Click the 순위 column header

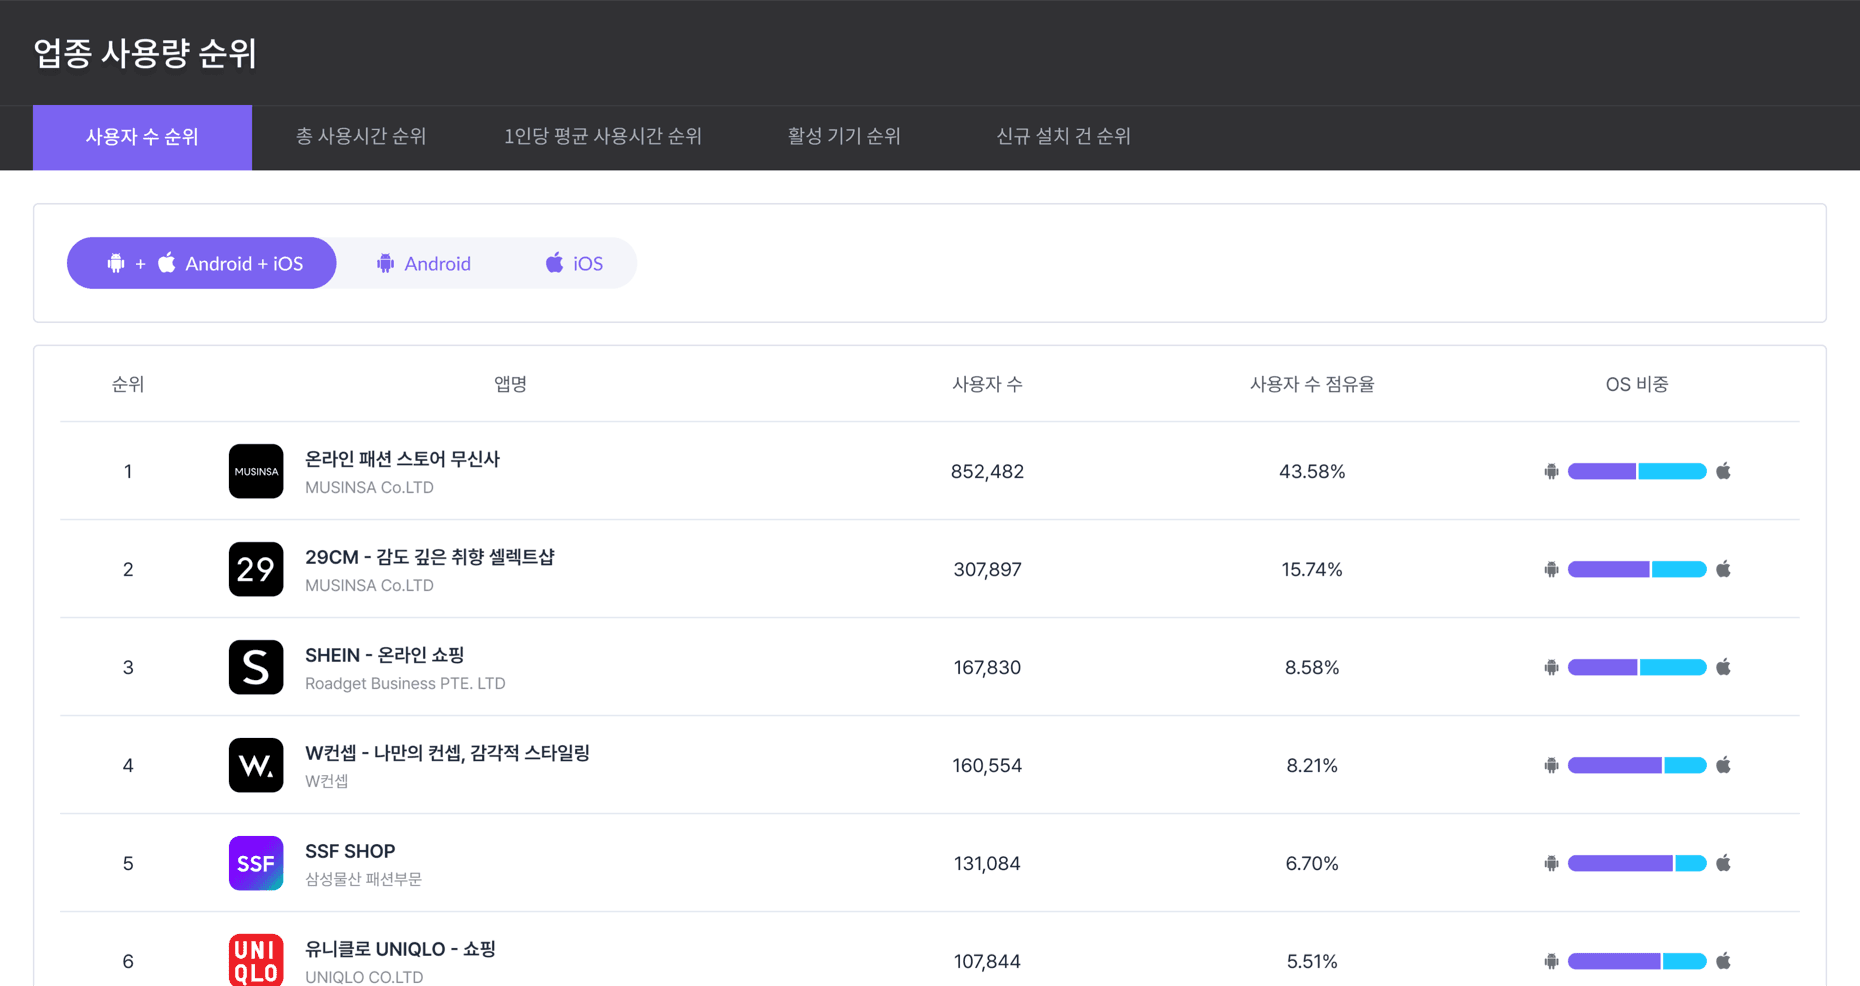pyautogui.click(x=128, y=384)
